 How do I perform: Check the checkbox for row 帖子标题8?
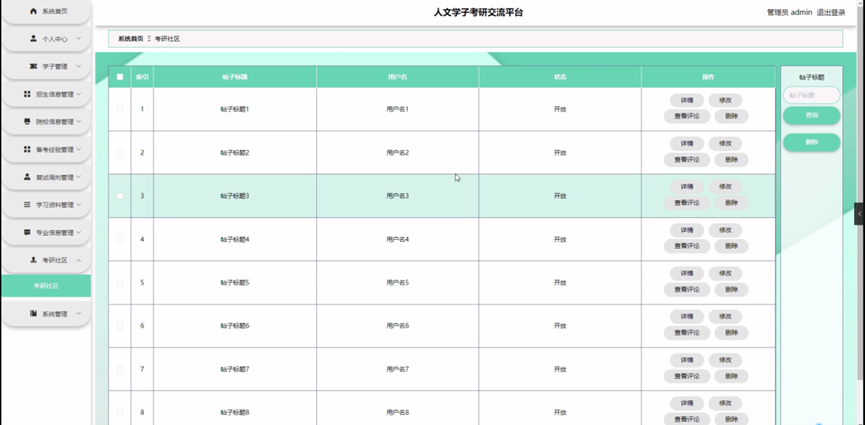(x=120, y=412)
